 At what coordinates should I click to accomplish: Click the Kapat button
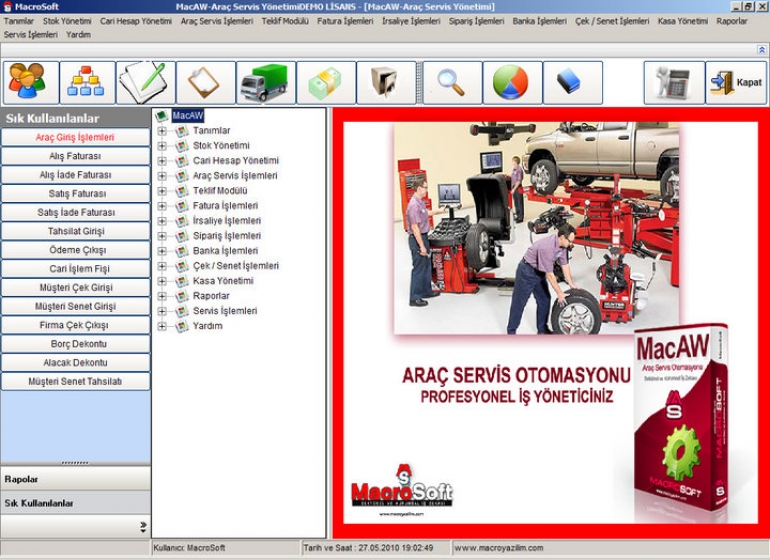click(736, 82)
